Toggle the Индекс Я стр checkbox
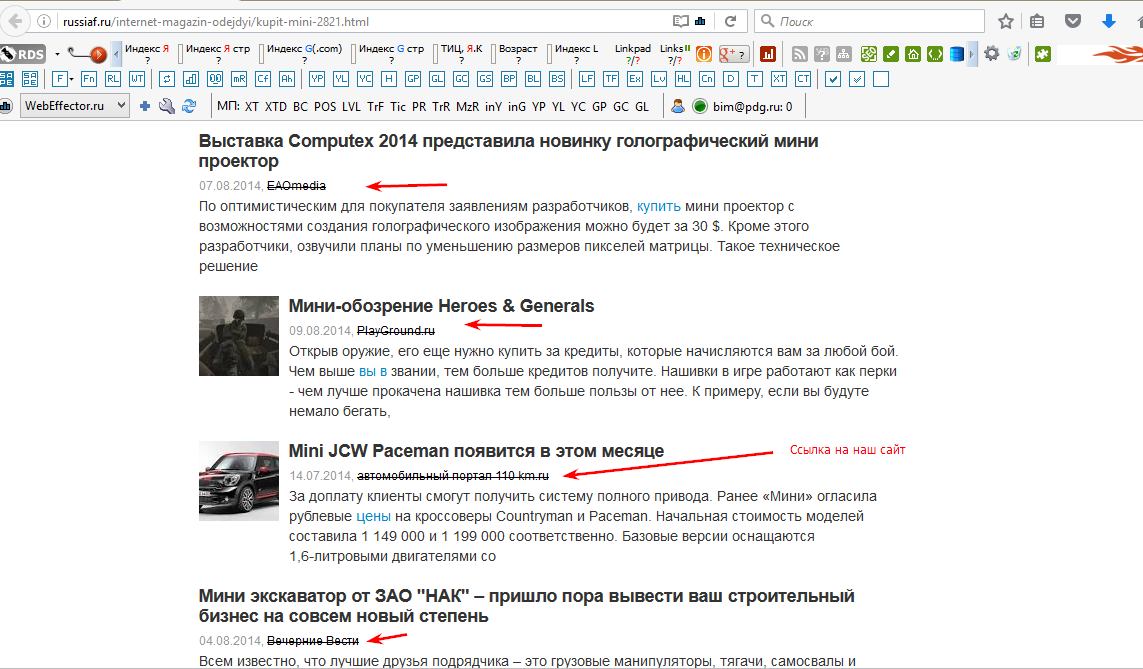This screenshot has height=669, width=1143. point(182,54)
